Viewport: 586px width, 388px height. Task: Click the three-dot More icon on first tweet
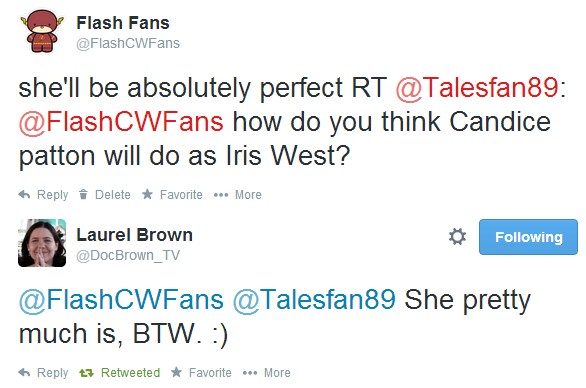(221, 195)
